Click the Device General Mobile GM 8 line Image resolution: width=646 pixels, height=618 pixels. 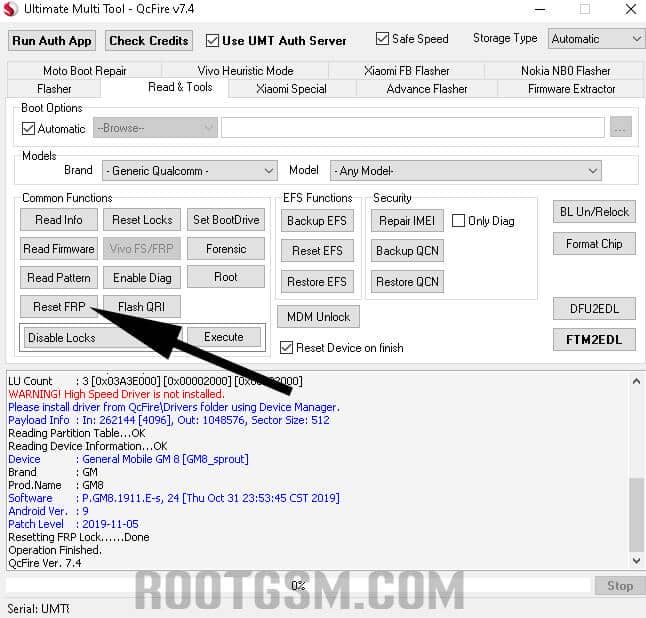[128, 459]
